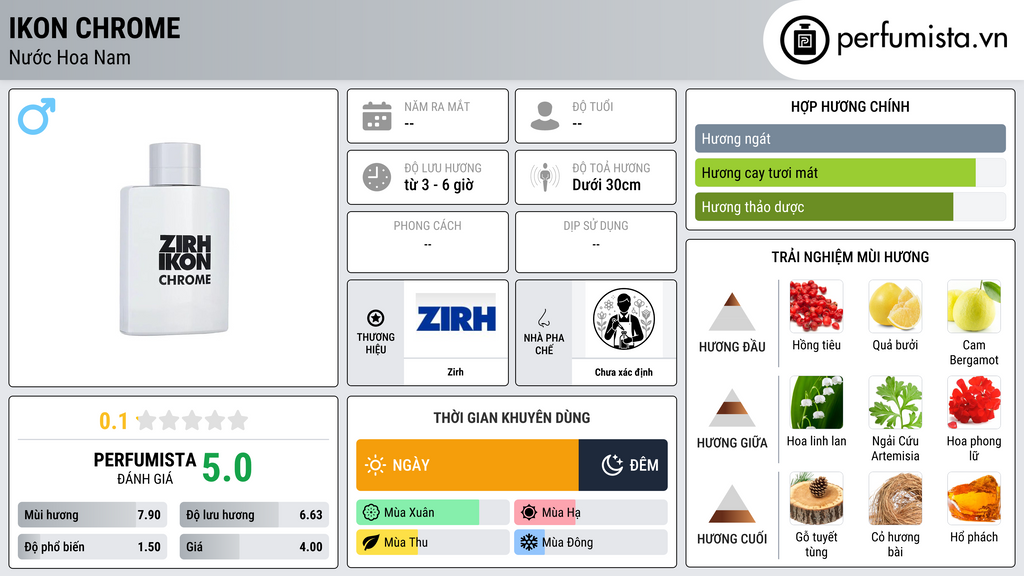Click the leaf icon for Mùa Thu
The image size is (1024, 576).
[x=371, y=542]
